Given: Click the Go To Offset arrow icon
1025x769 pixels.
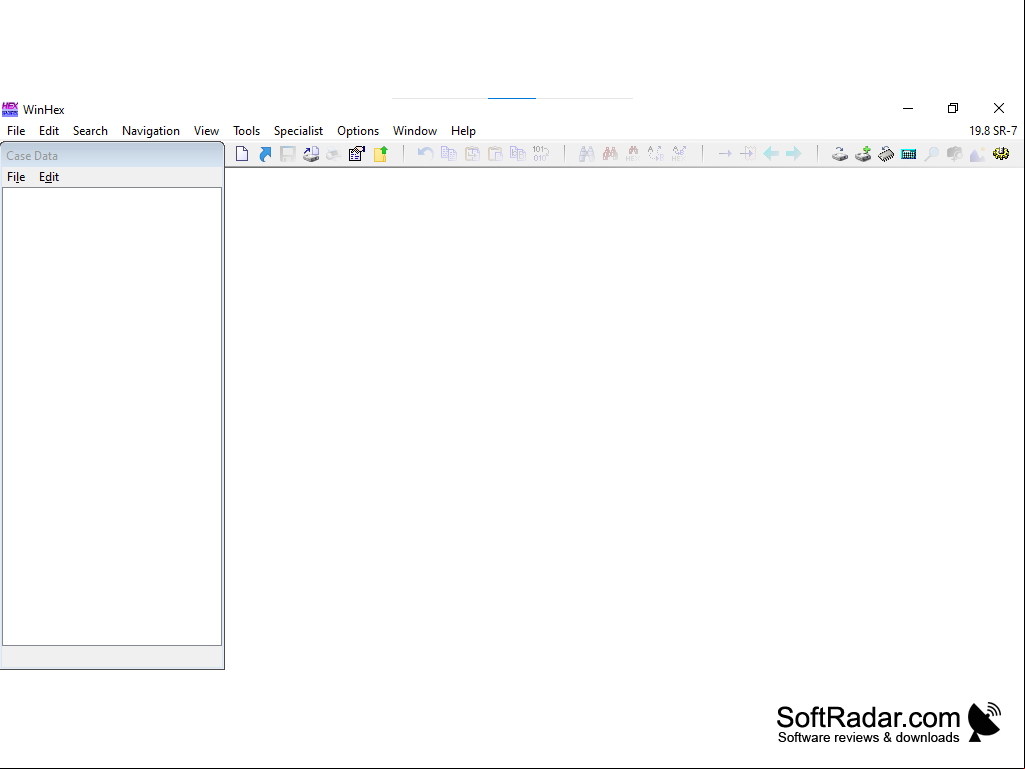Looking at the screenshot, I should click(x=725, y=154).
